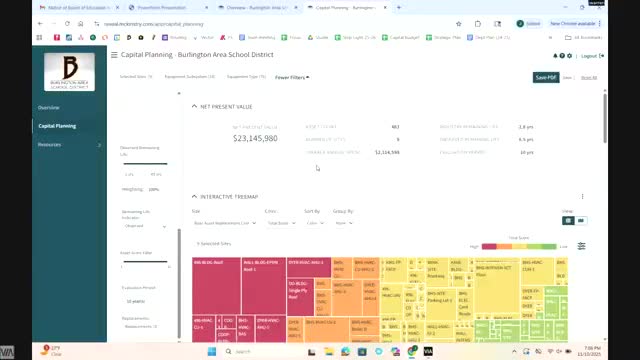Open the browser side panel icon
The height and width of the screenshot is (360, 640).
[x=498, y=24]
